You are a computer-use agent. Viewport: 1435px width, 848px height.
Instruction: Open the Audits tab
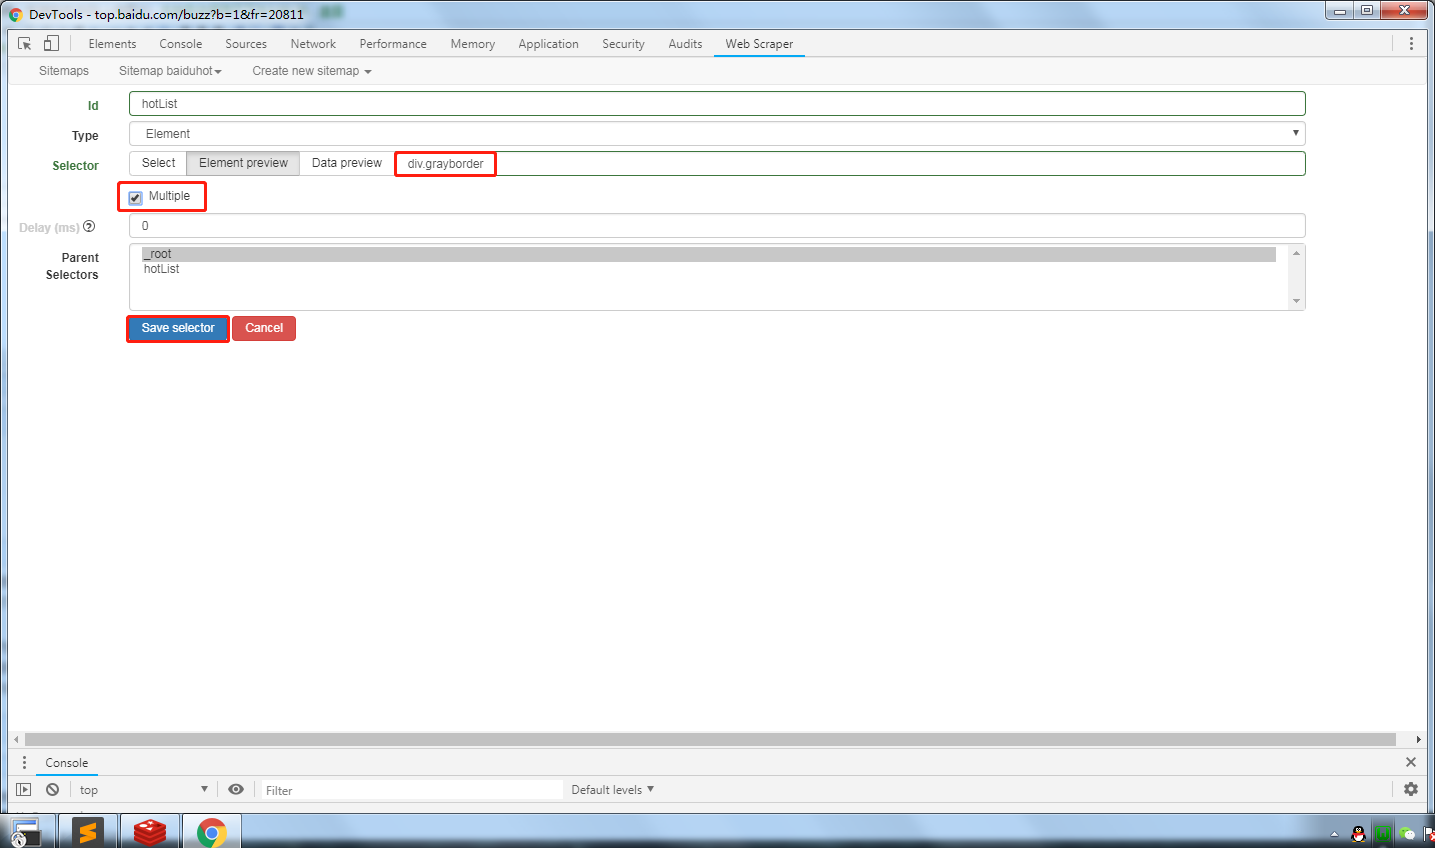pos(685,44)
